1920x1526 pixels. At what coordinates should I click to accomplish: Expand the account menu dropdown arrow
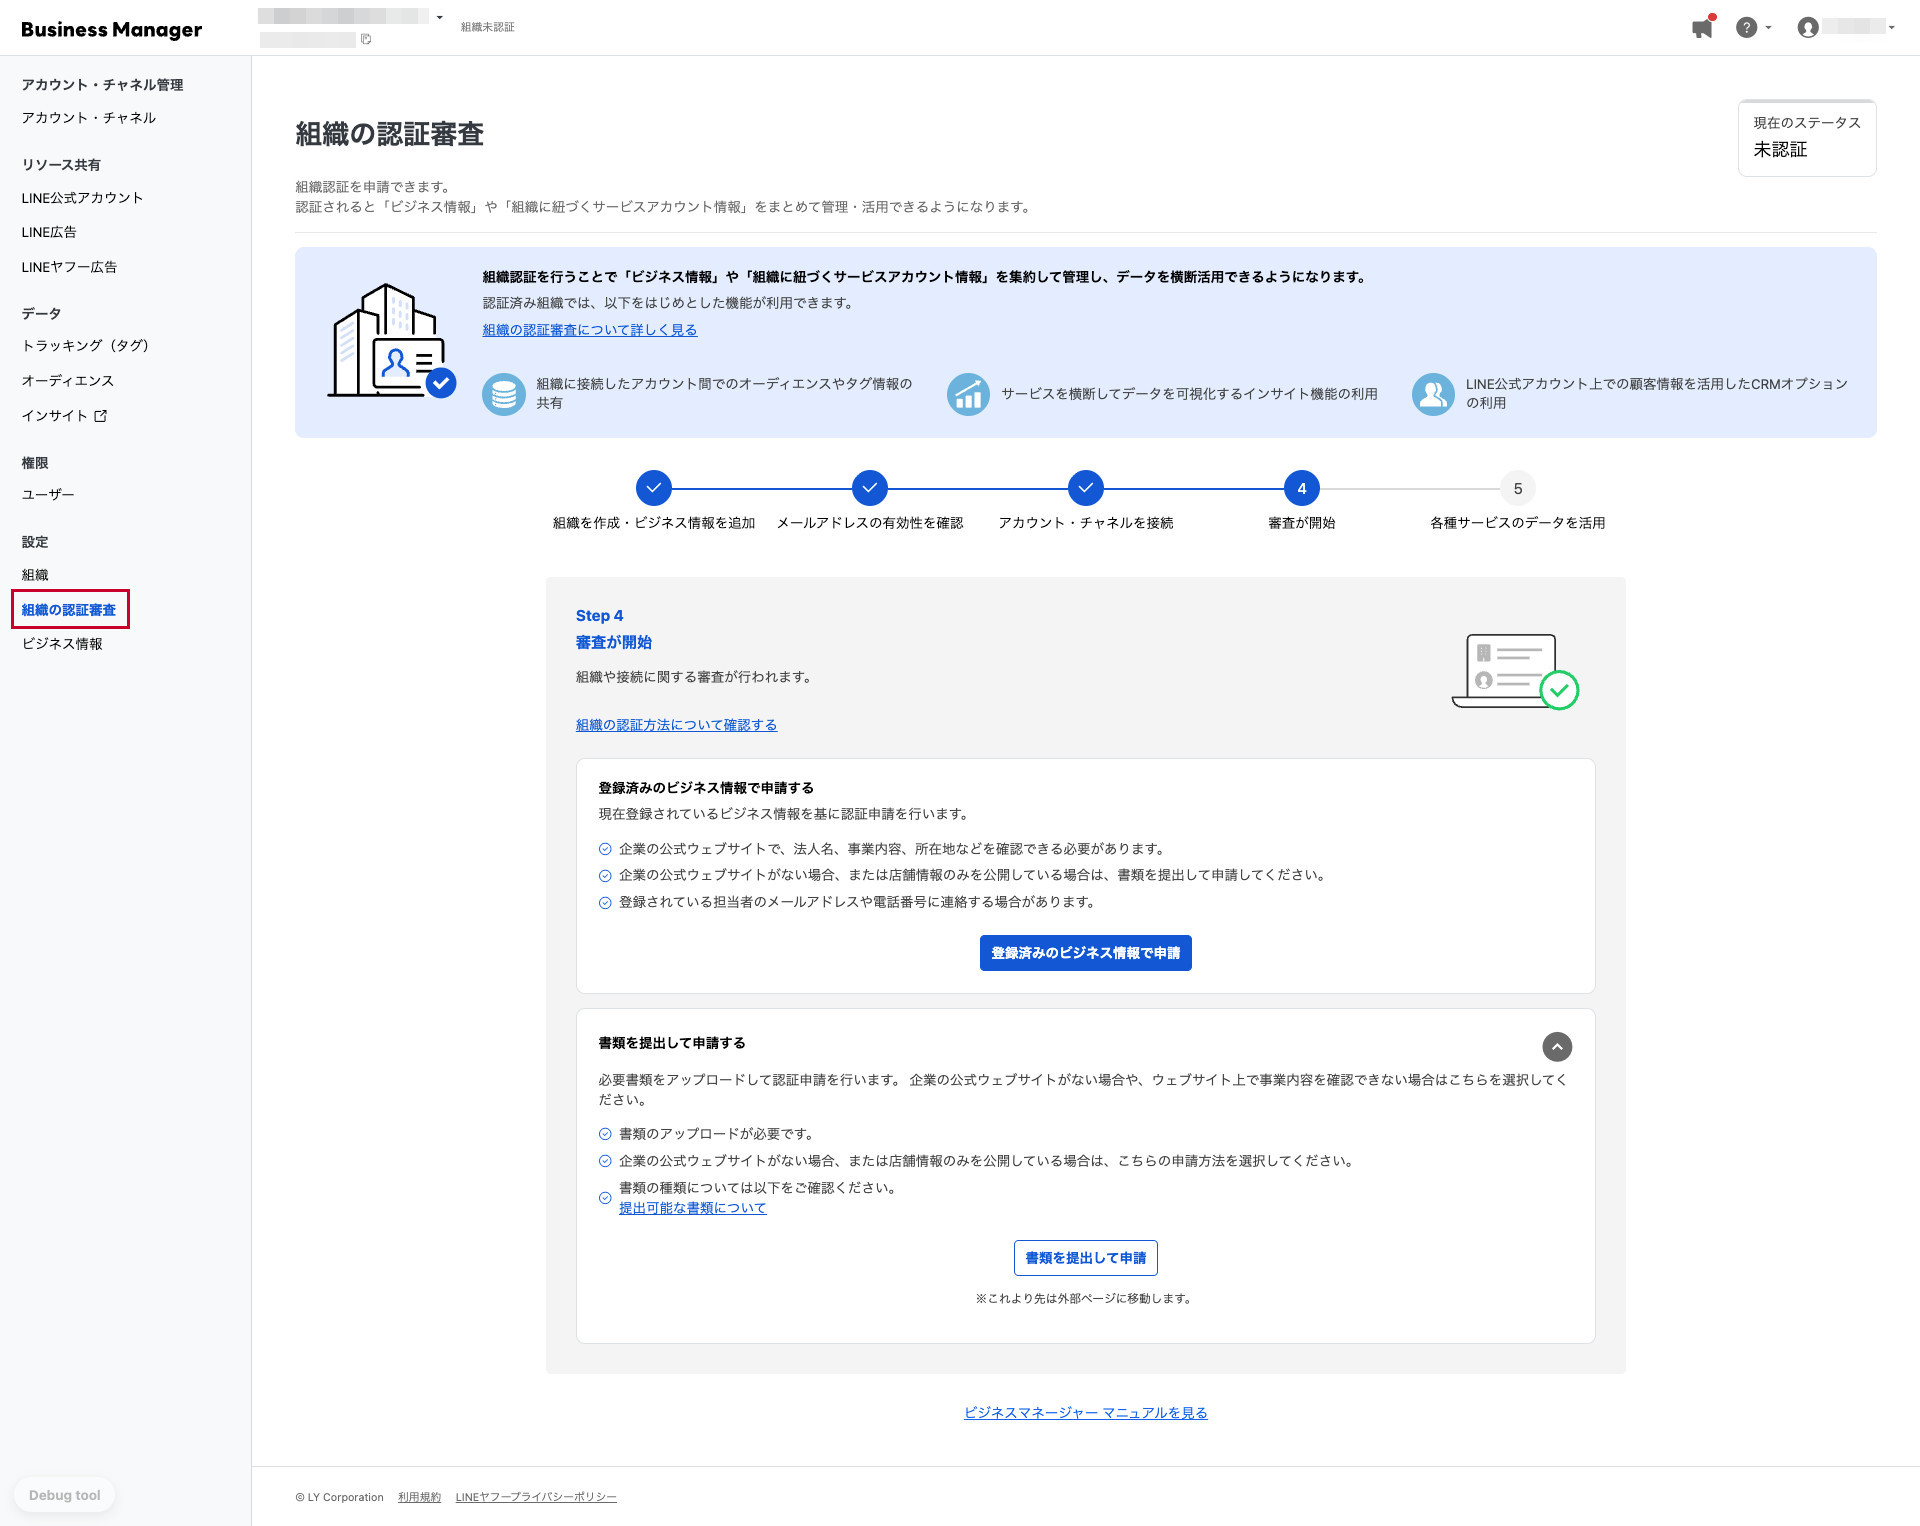pos(1892,28)
